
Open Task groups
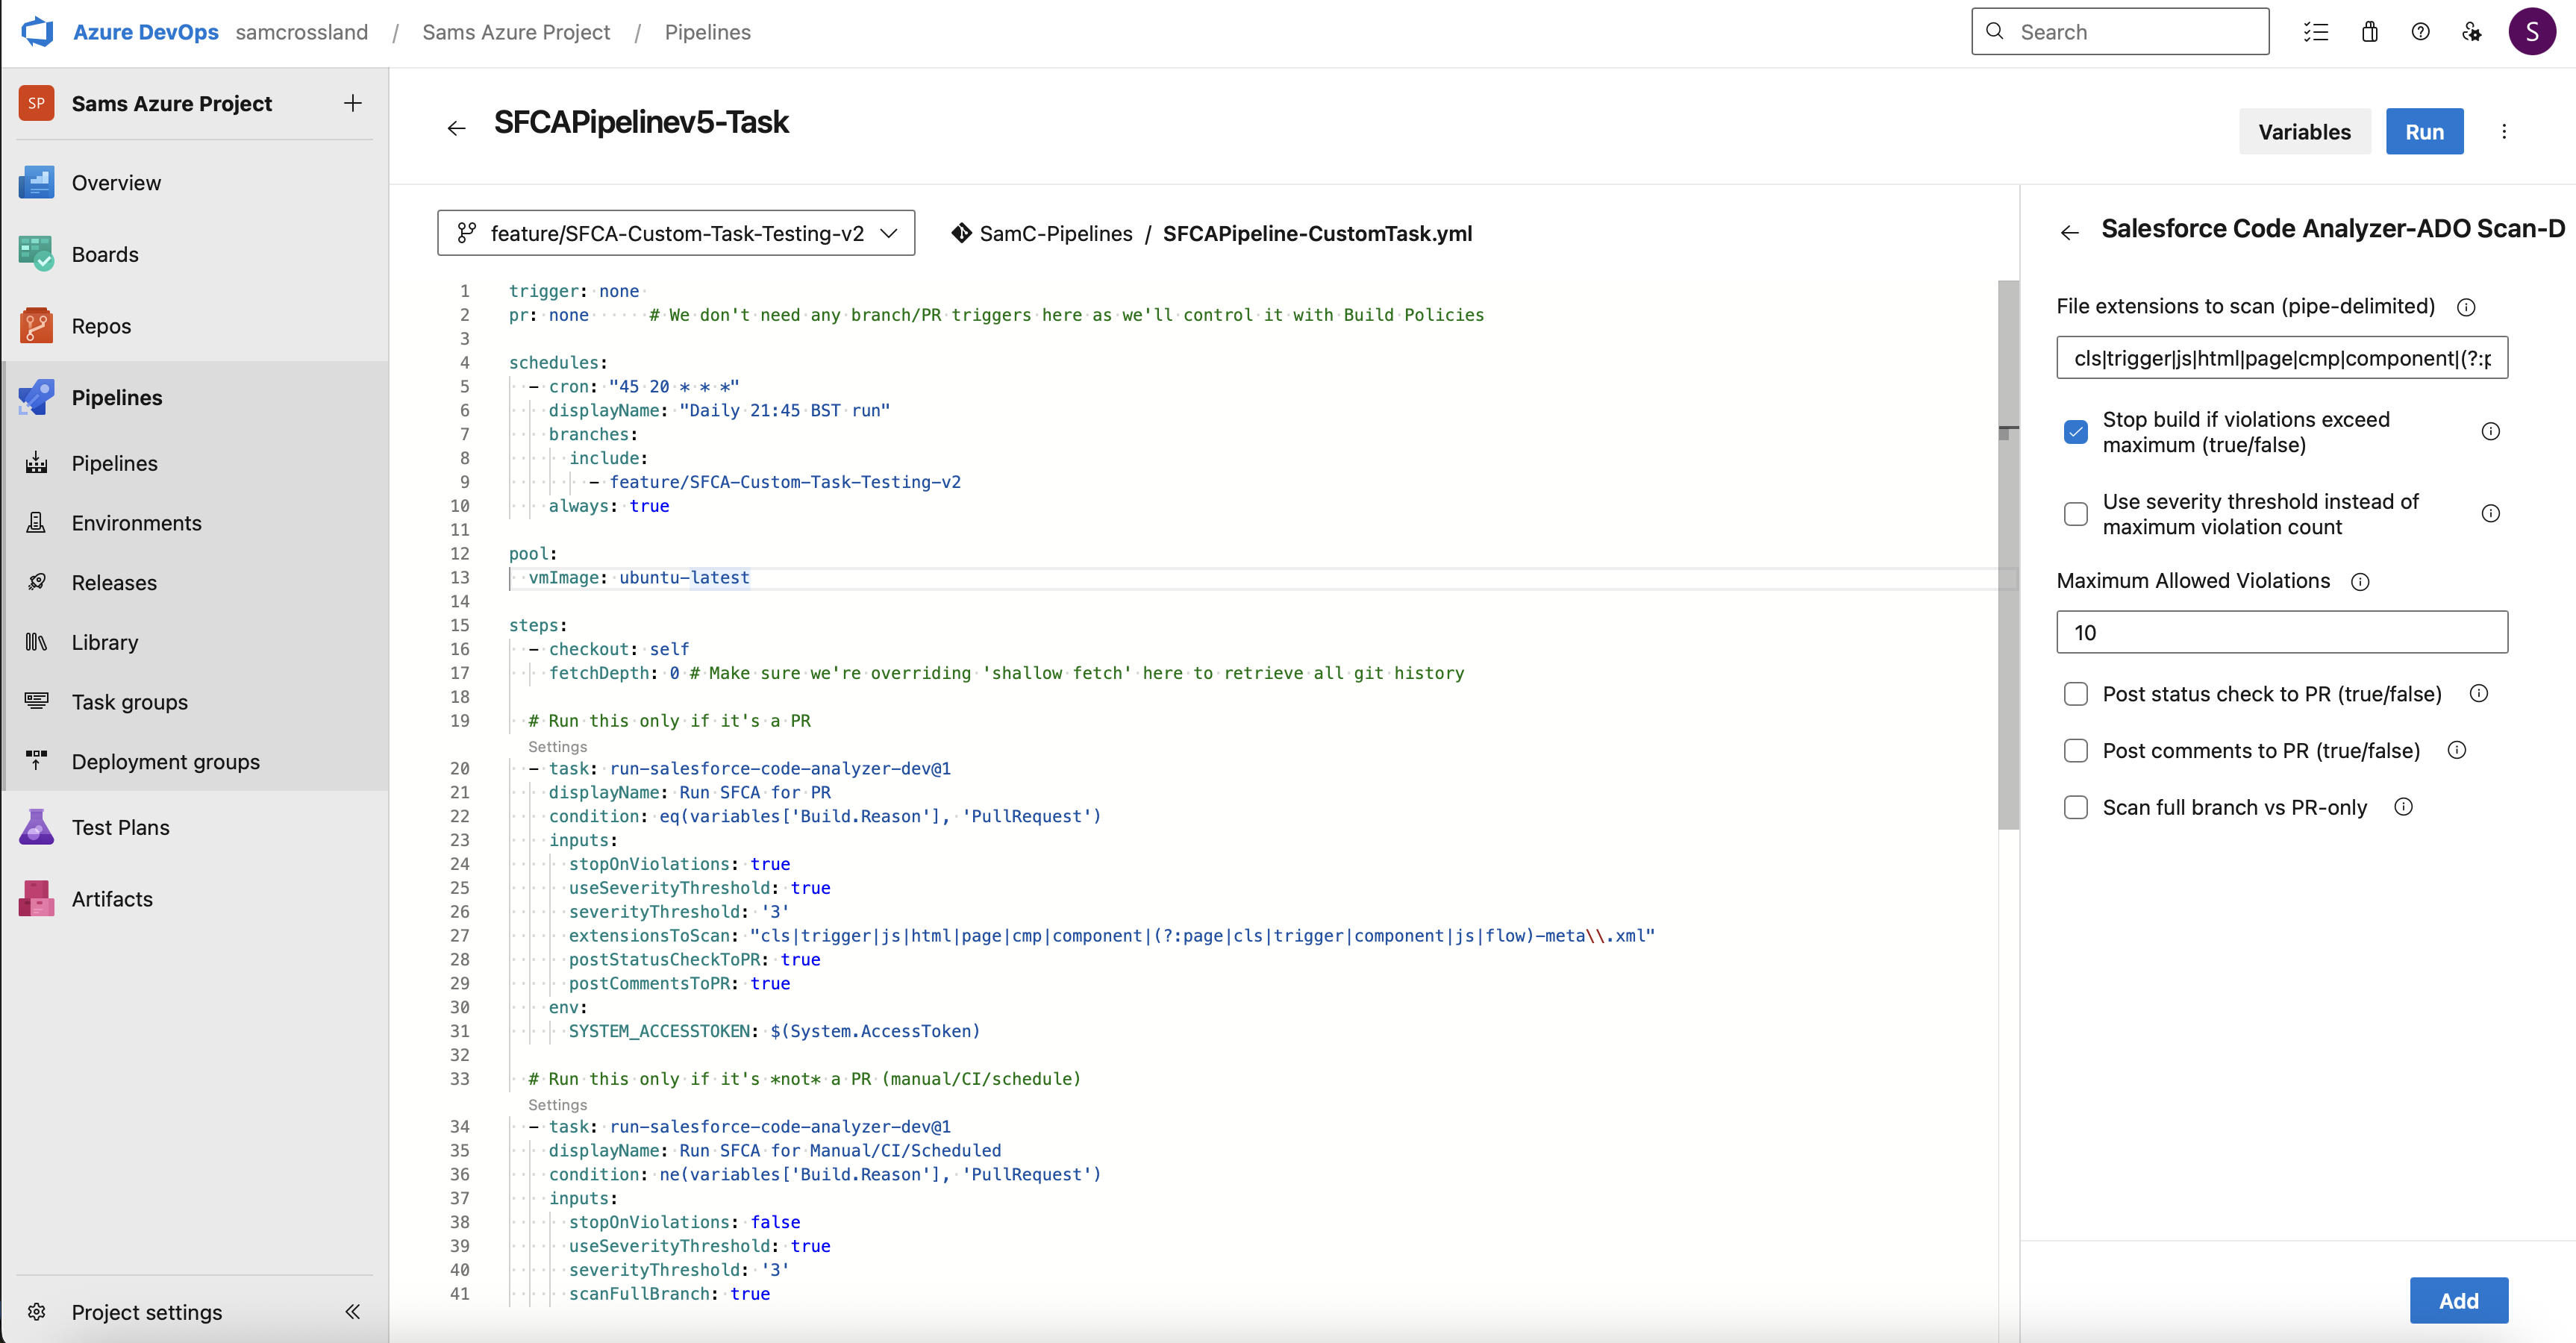[129, 701]
